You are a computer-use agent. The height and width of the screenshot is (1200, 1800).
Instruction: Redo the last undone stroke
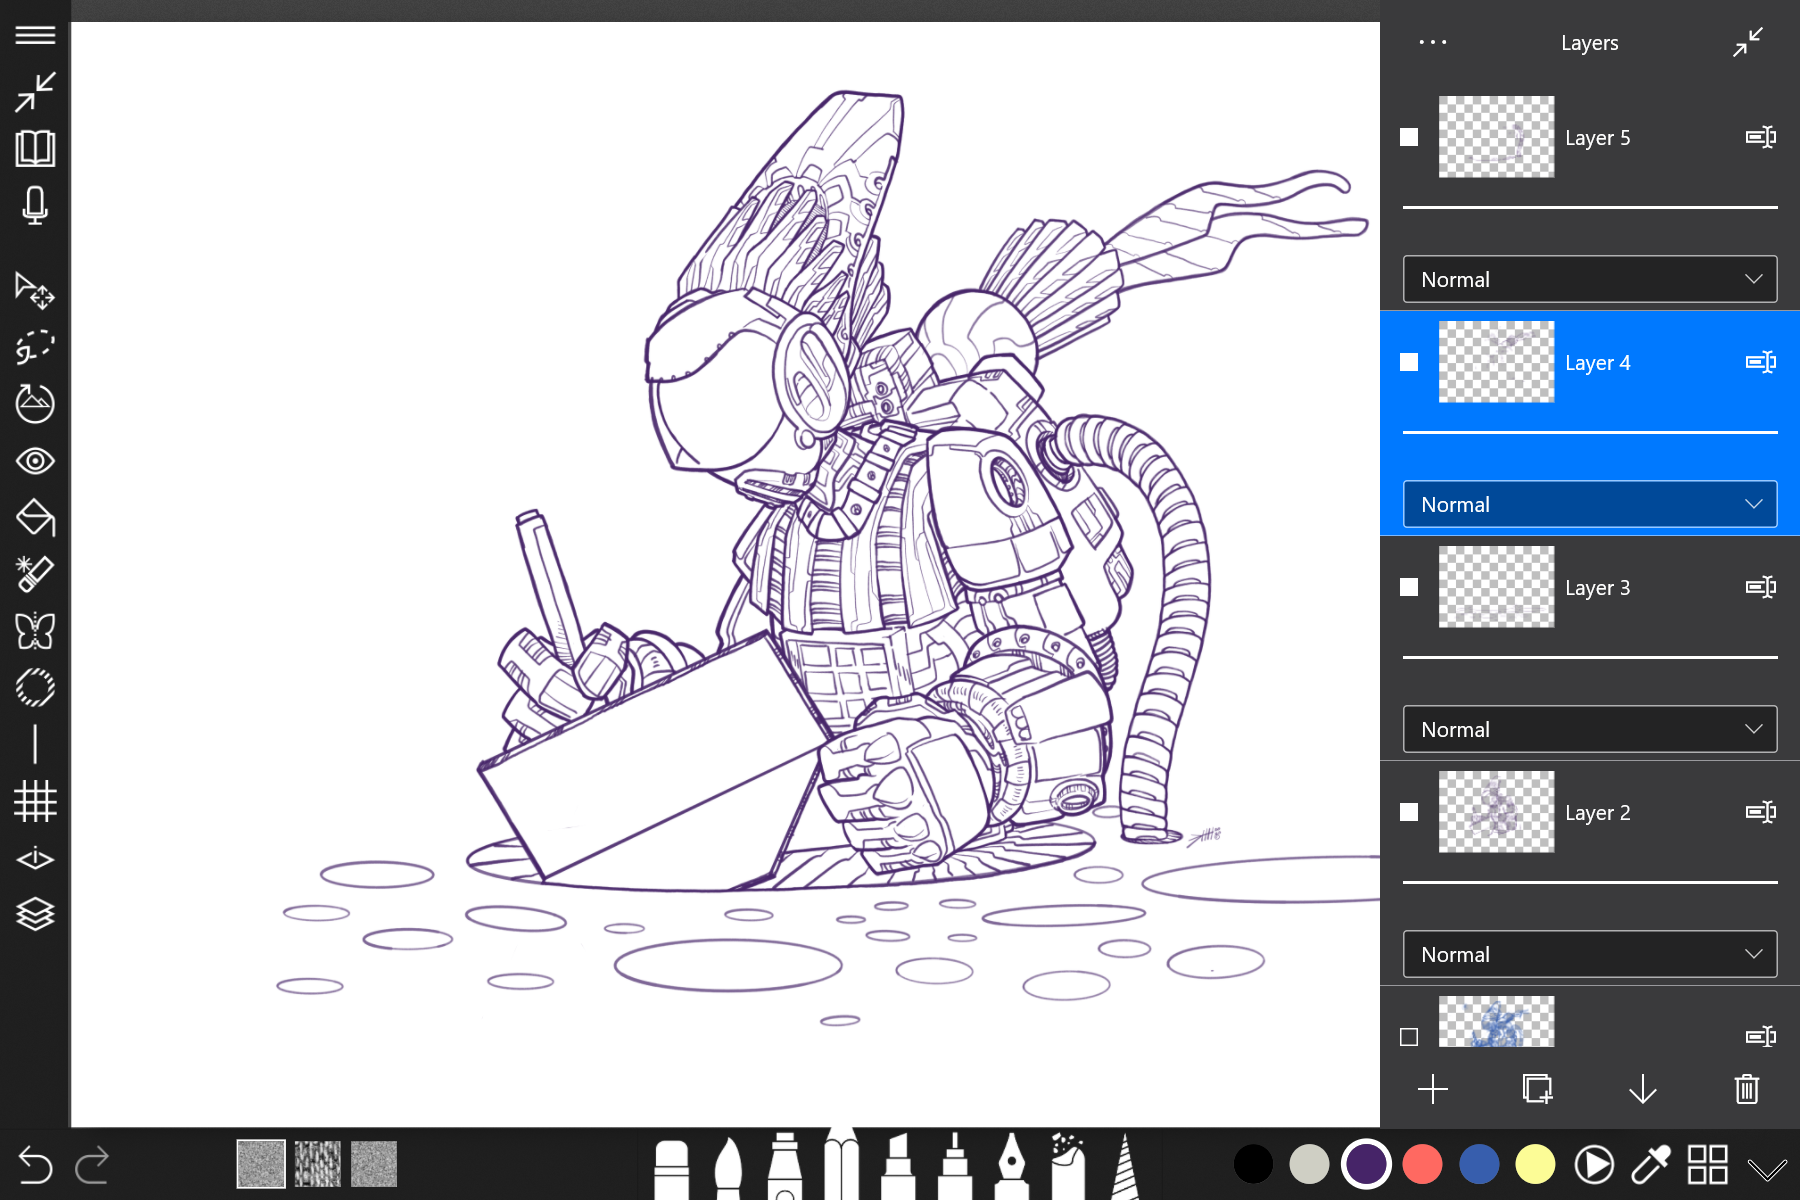tap(92, 1164)
